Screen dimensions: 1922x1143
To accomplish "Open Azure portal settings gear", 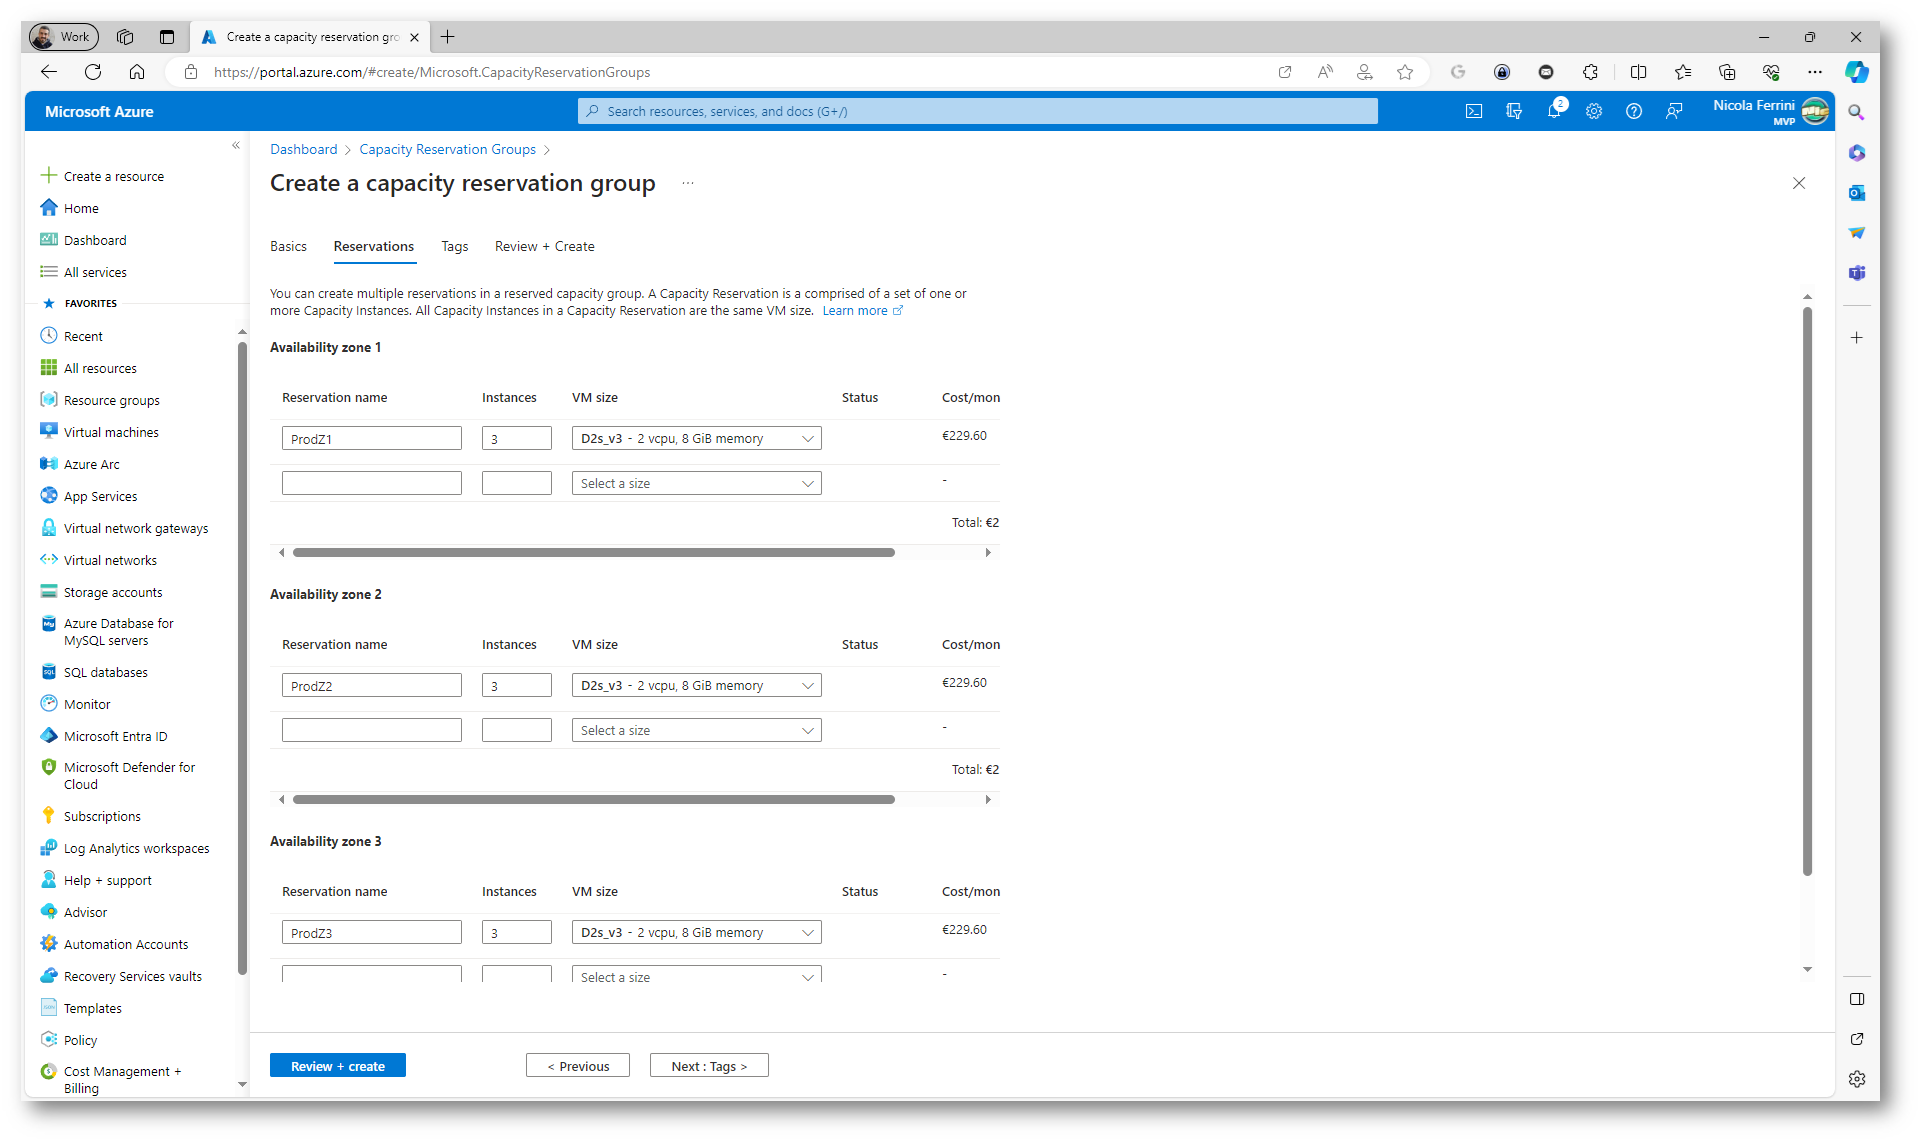I will [1594, 112].
